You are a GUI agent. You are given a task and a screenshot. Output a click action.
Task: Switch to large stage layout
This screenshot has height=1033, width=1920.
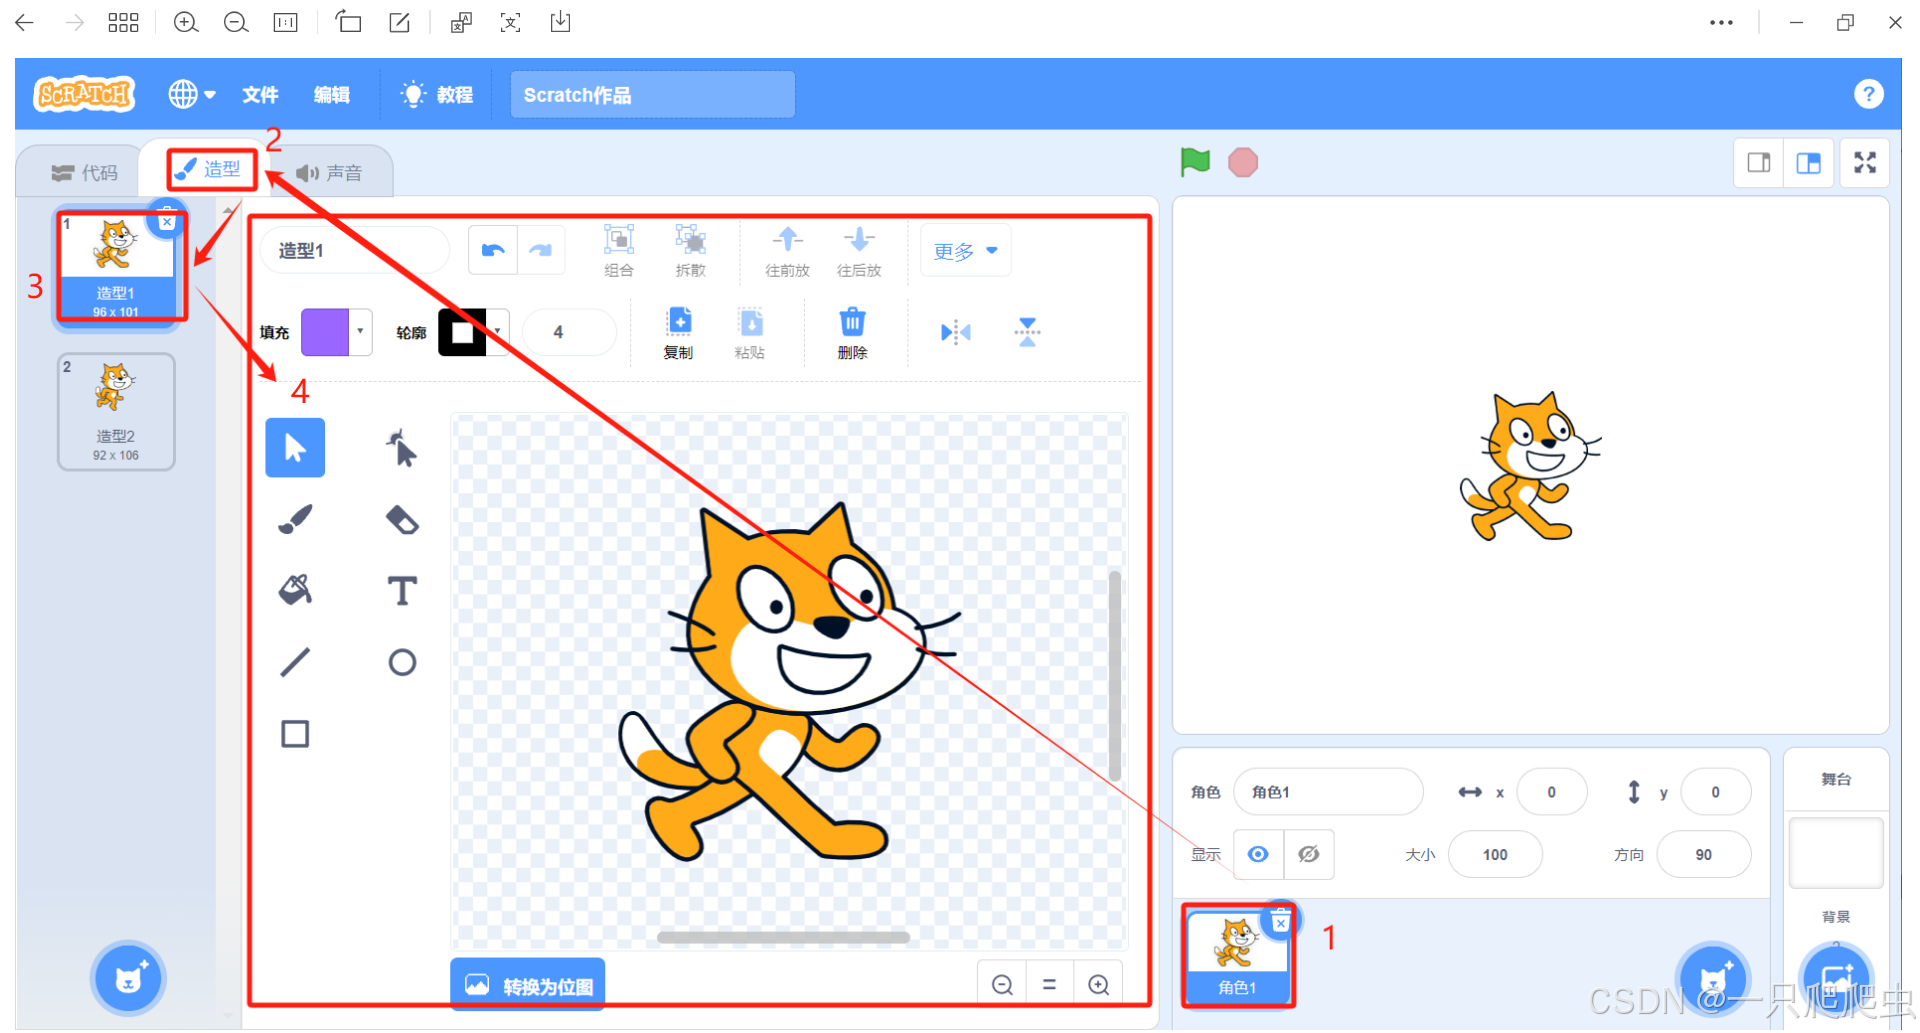[x=1809, y=163]
